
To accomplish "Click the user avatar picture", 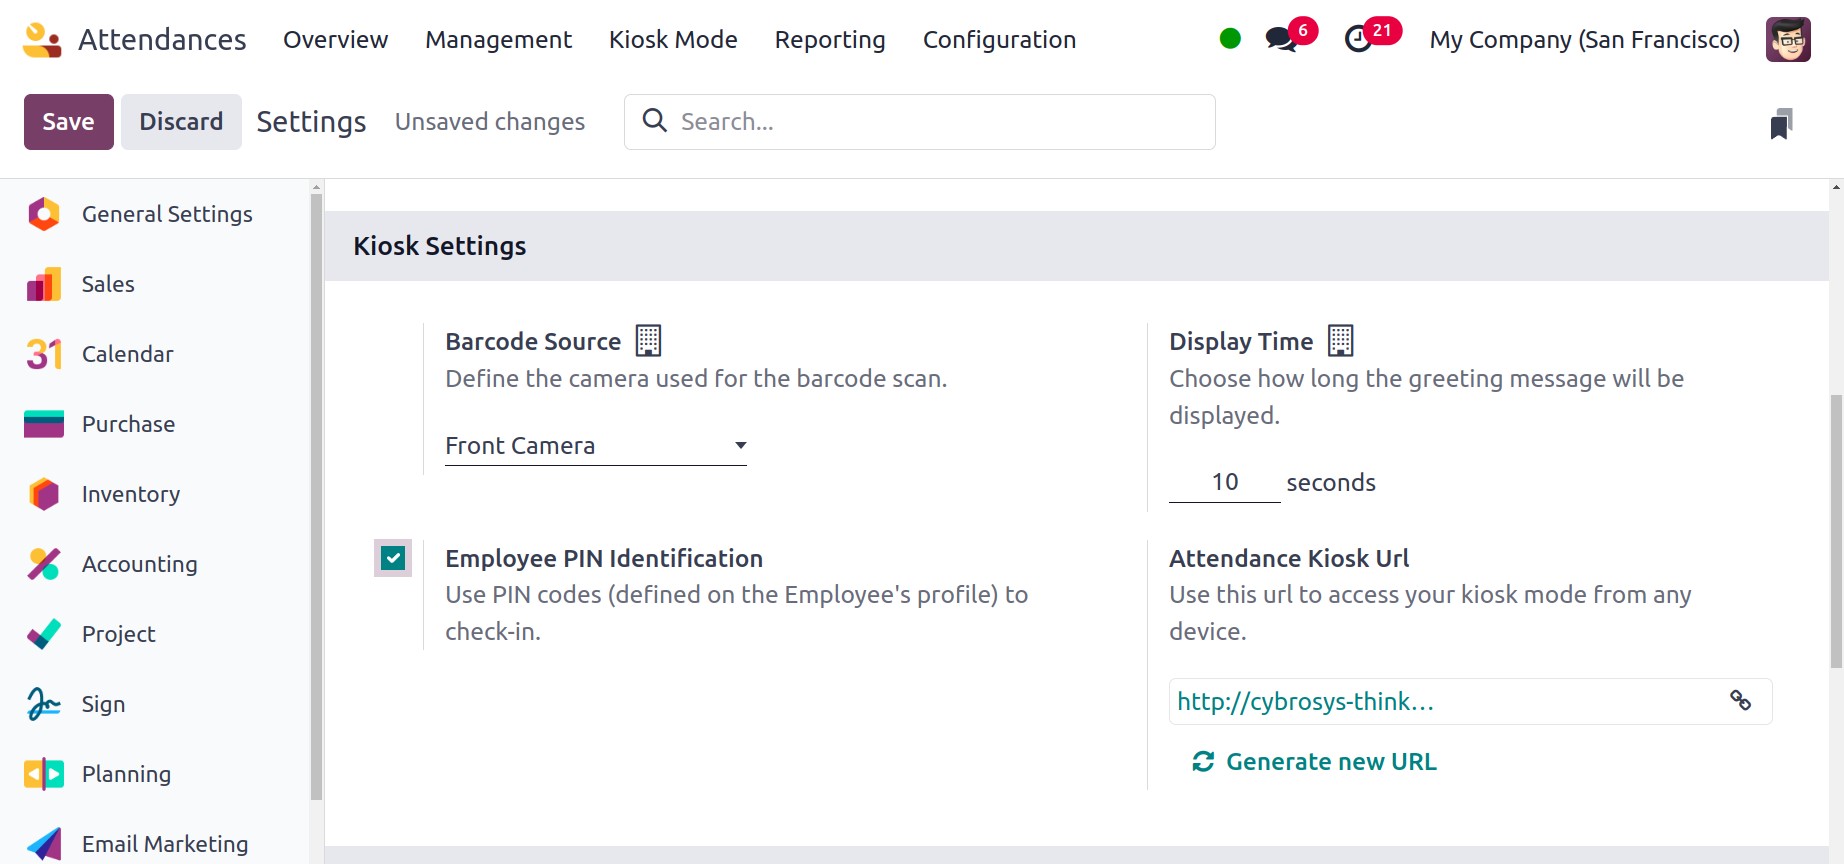I will click(x=1788, y=40).
